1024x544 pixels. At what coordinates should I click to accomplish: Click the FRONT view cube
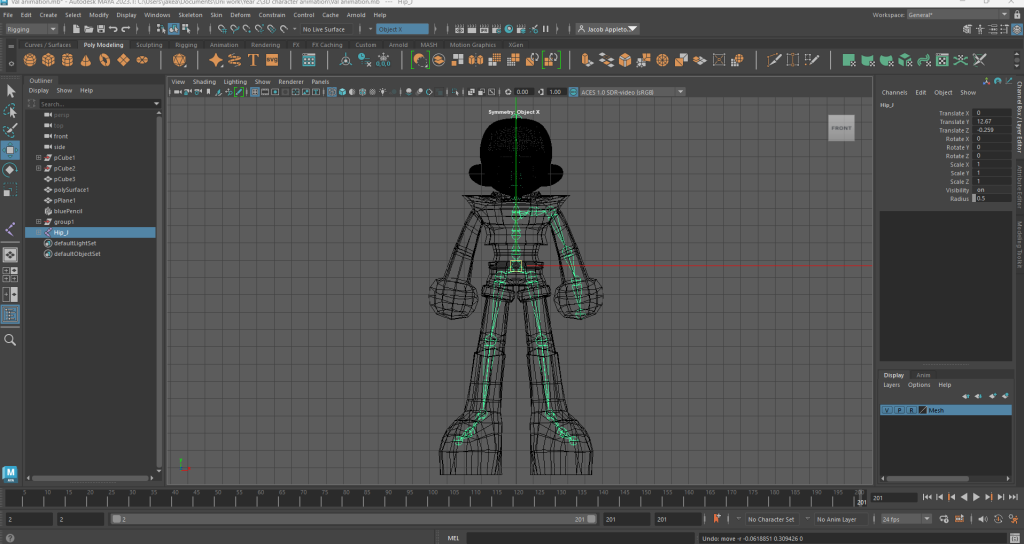tap(841, 128)
